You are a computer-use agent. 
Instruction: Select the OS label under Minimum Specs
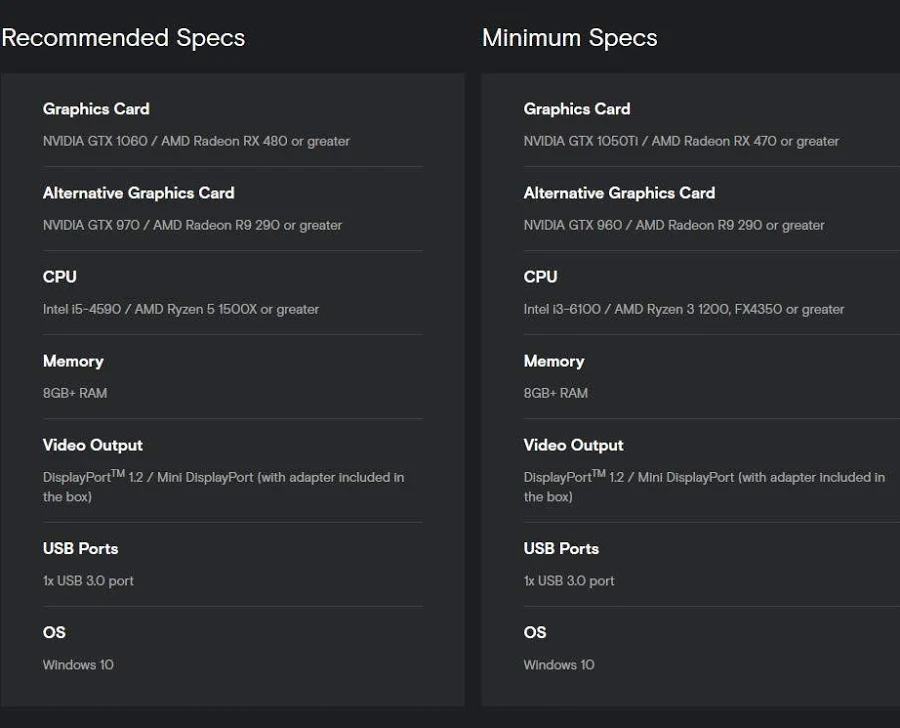click(x=535, y=632)
